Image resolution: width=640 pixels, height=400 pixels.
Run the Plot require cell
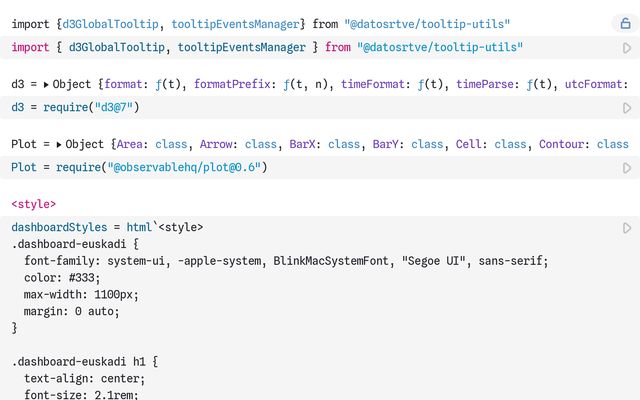pos(627,167)
